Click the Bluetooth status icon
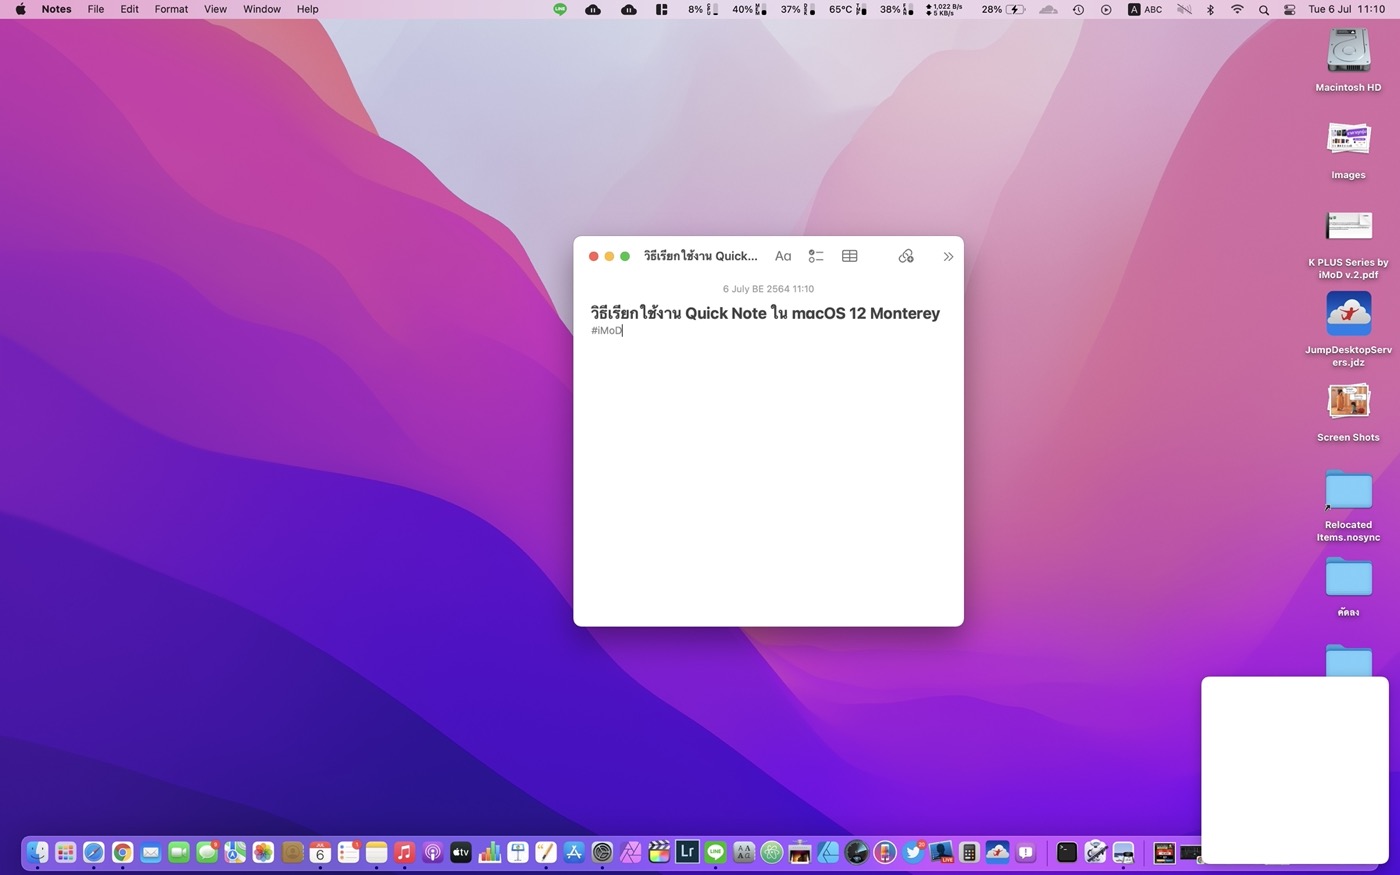This screenshot has width=1400, height=875. 1210,9
